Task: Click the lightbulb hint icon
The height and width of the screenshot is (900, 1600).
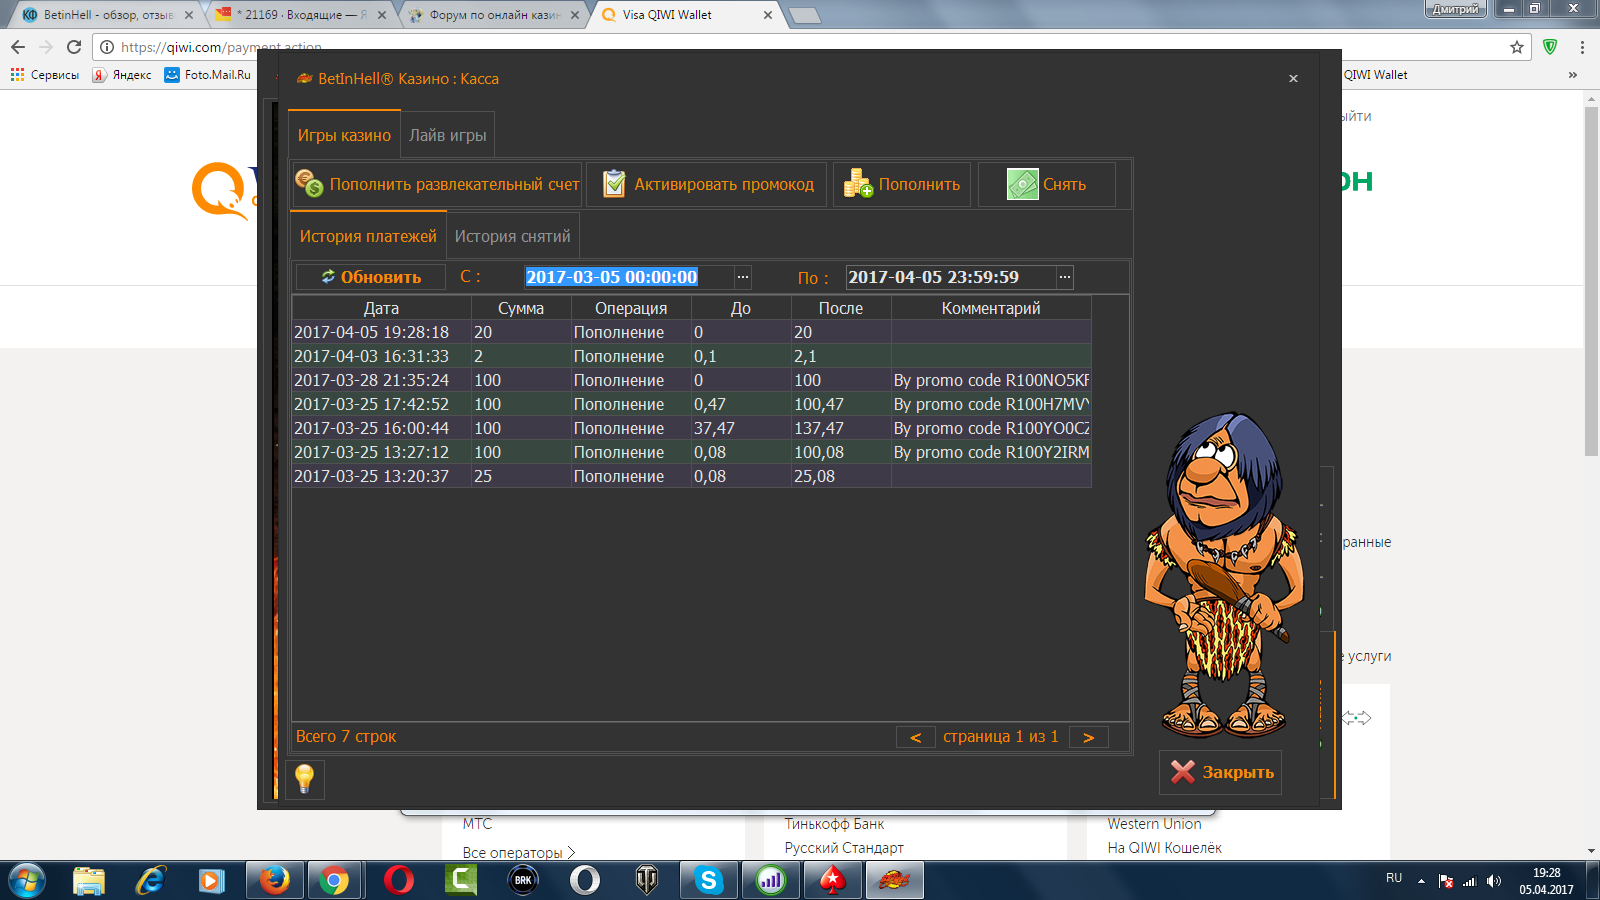Action: 305,778
